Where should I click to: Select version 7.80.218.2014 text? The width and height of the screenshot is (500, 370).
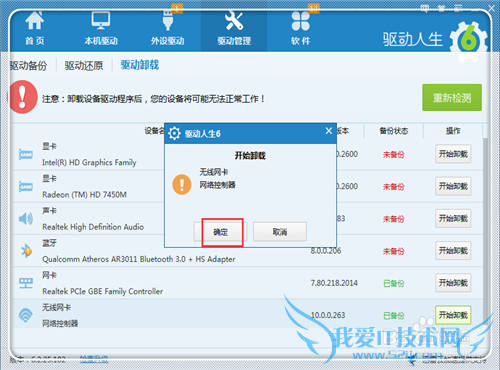pyautogui.click(x=334, y=283)
